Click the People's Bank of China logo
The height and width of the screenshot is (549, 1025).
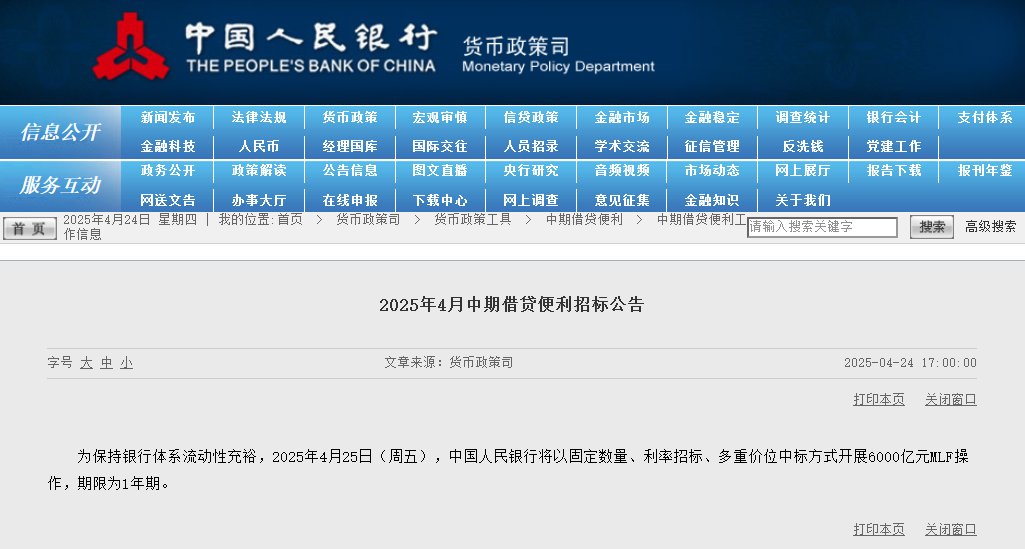pyautogui.click(x=131, y=48)
